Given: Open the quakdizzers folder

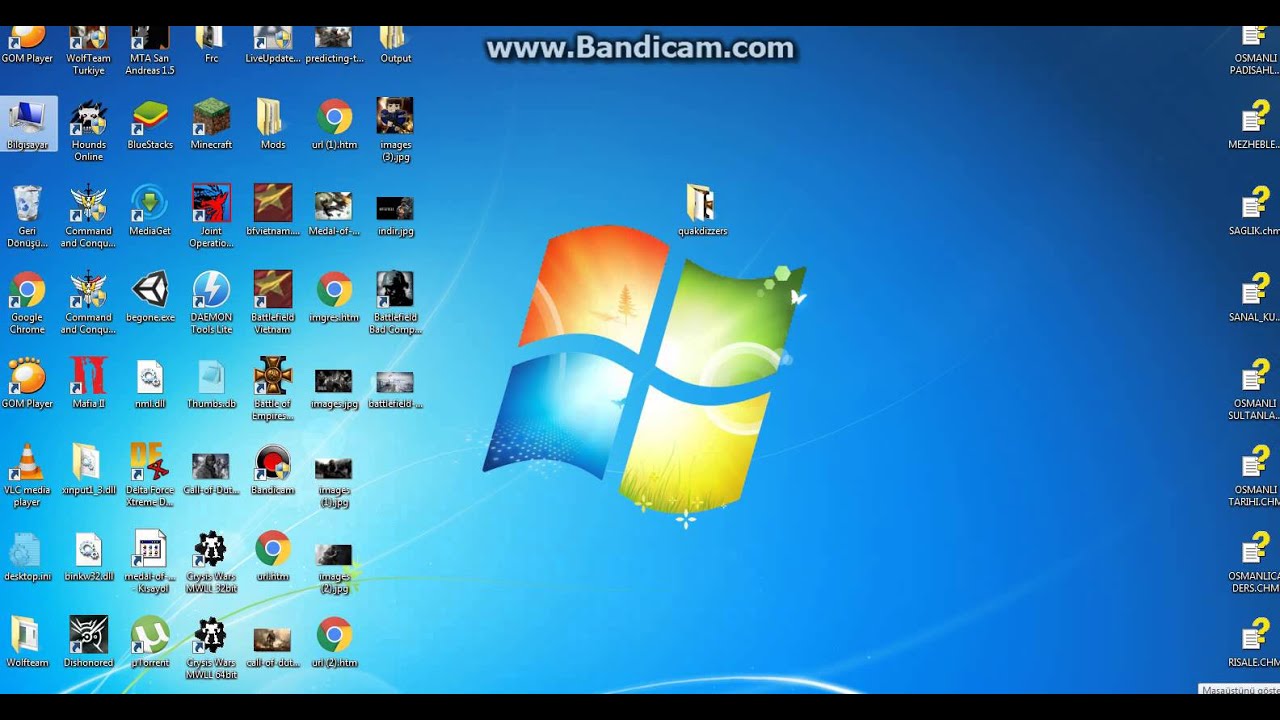Looking at the screenshot, I should tap(702, 210).
